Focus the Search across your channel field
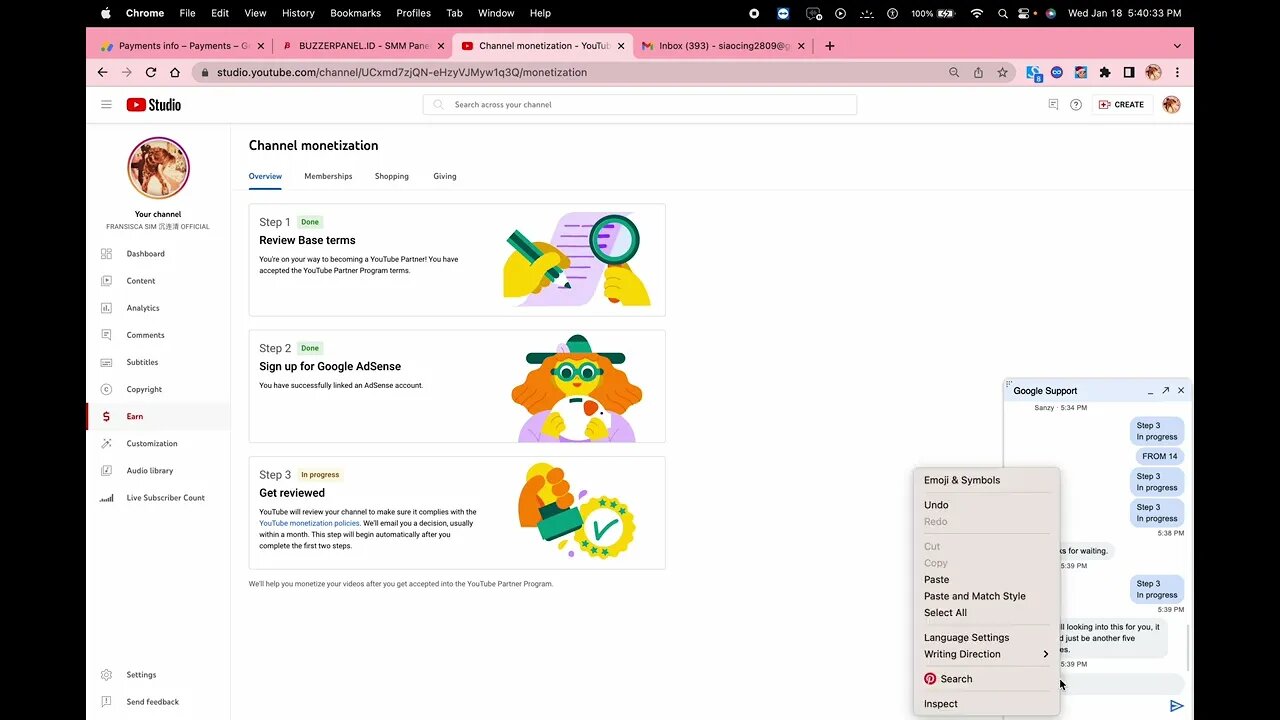 point(640,104)
